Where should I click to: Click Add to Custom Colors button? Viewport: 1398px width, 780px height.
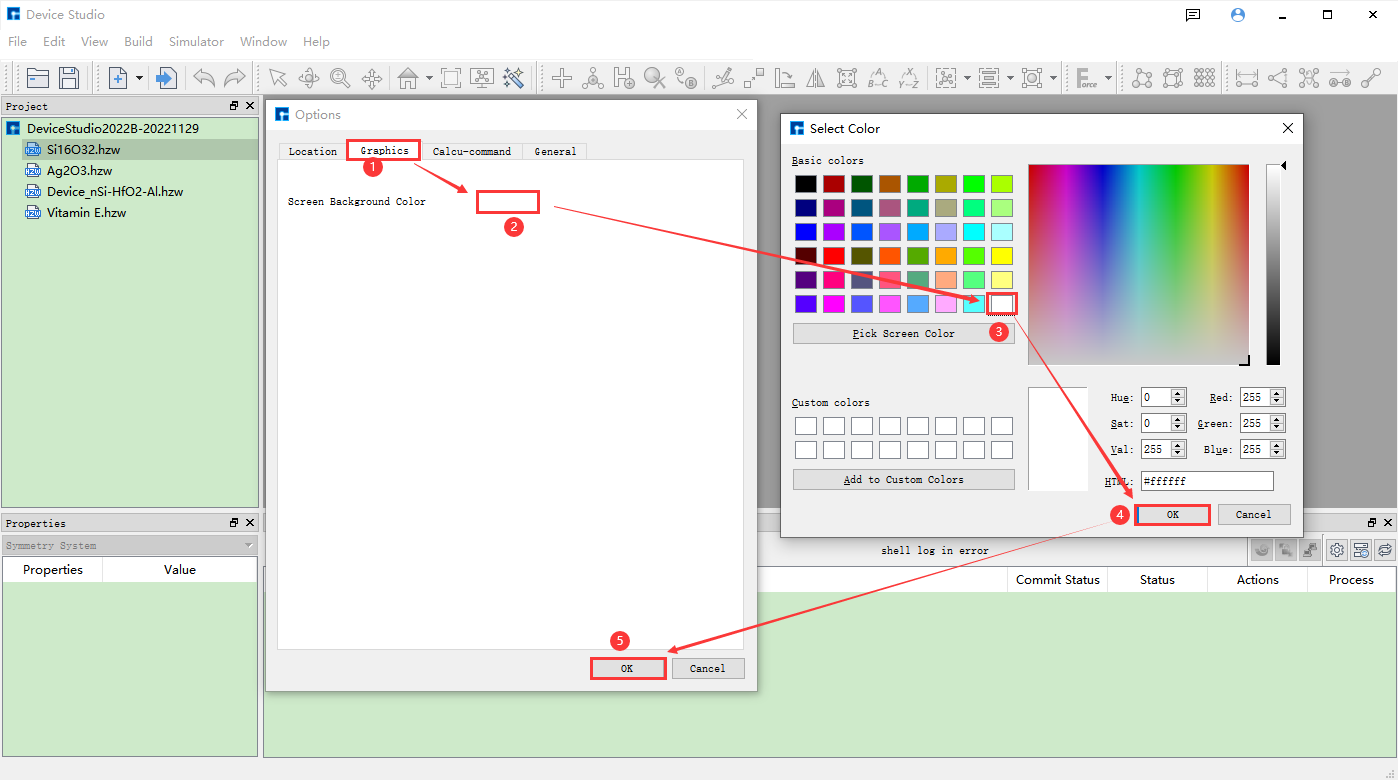tap(903, 480)
